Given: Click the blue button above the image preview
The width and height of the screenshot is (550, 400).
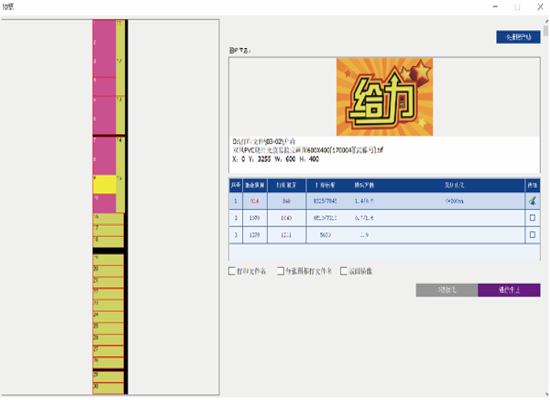Looking at the screenshot, I should [x=518, y=37].
